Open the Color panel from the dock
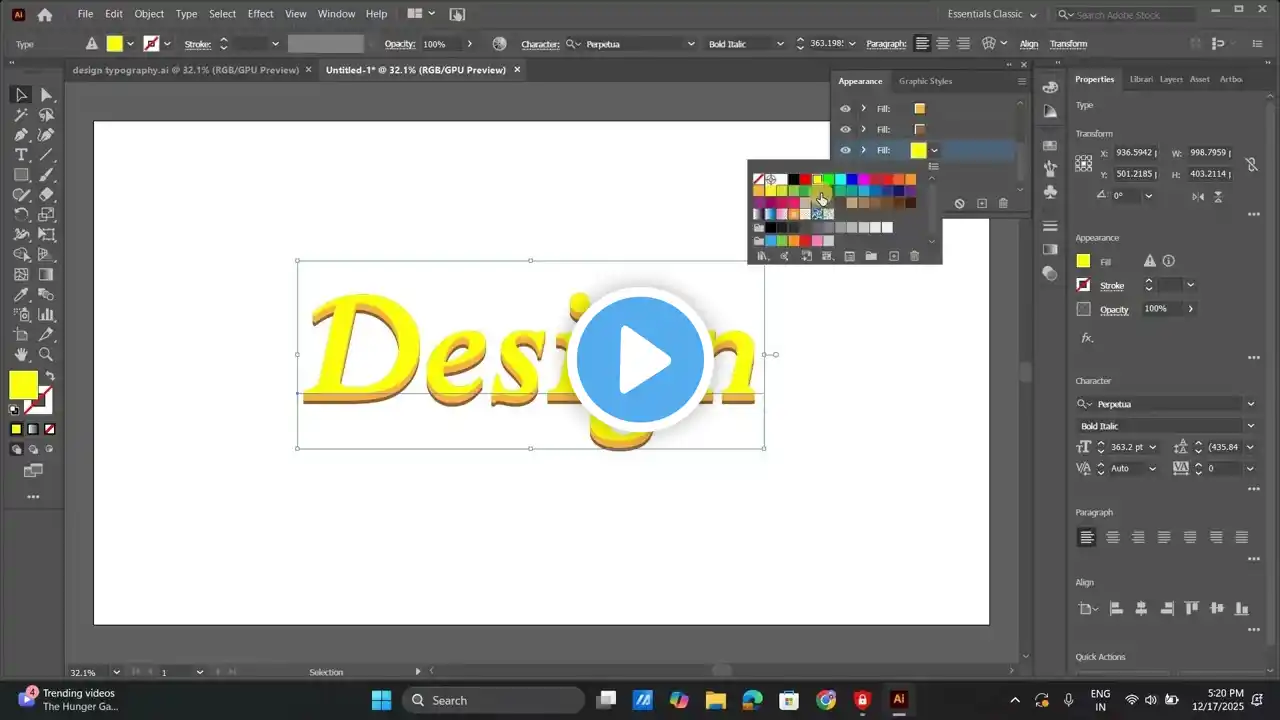The width and height of the screenshot is (1280, 720). (1050, 87)
